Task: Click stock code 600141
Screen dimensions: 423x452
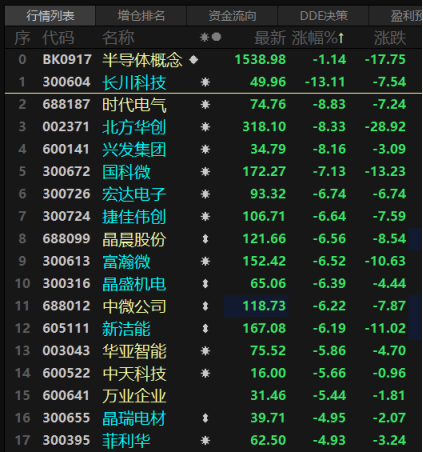Action: [66, 149]
